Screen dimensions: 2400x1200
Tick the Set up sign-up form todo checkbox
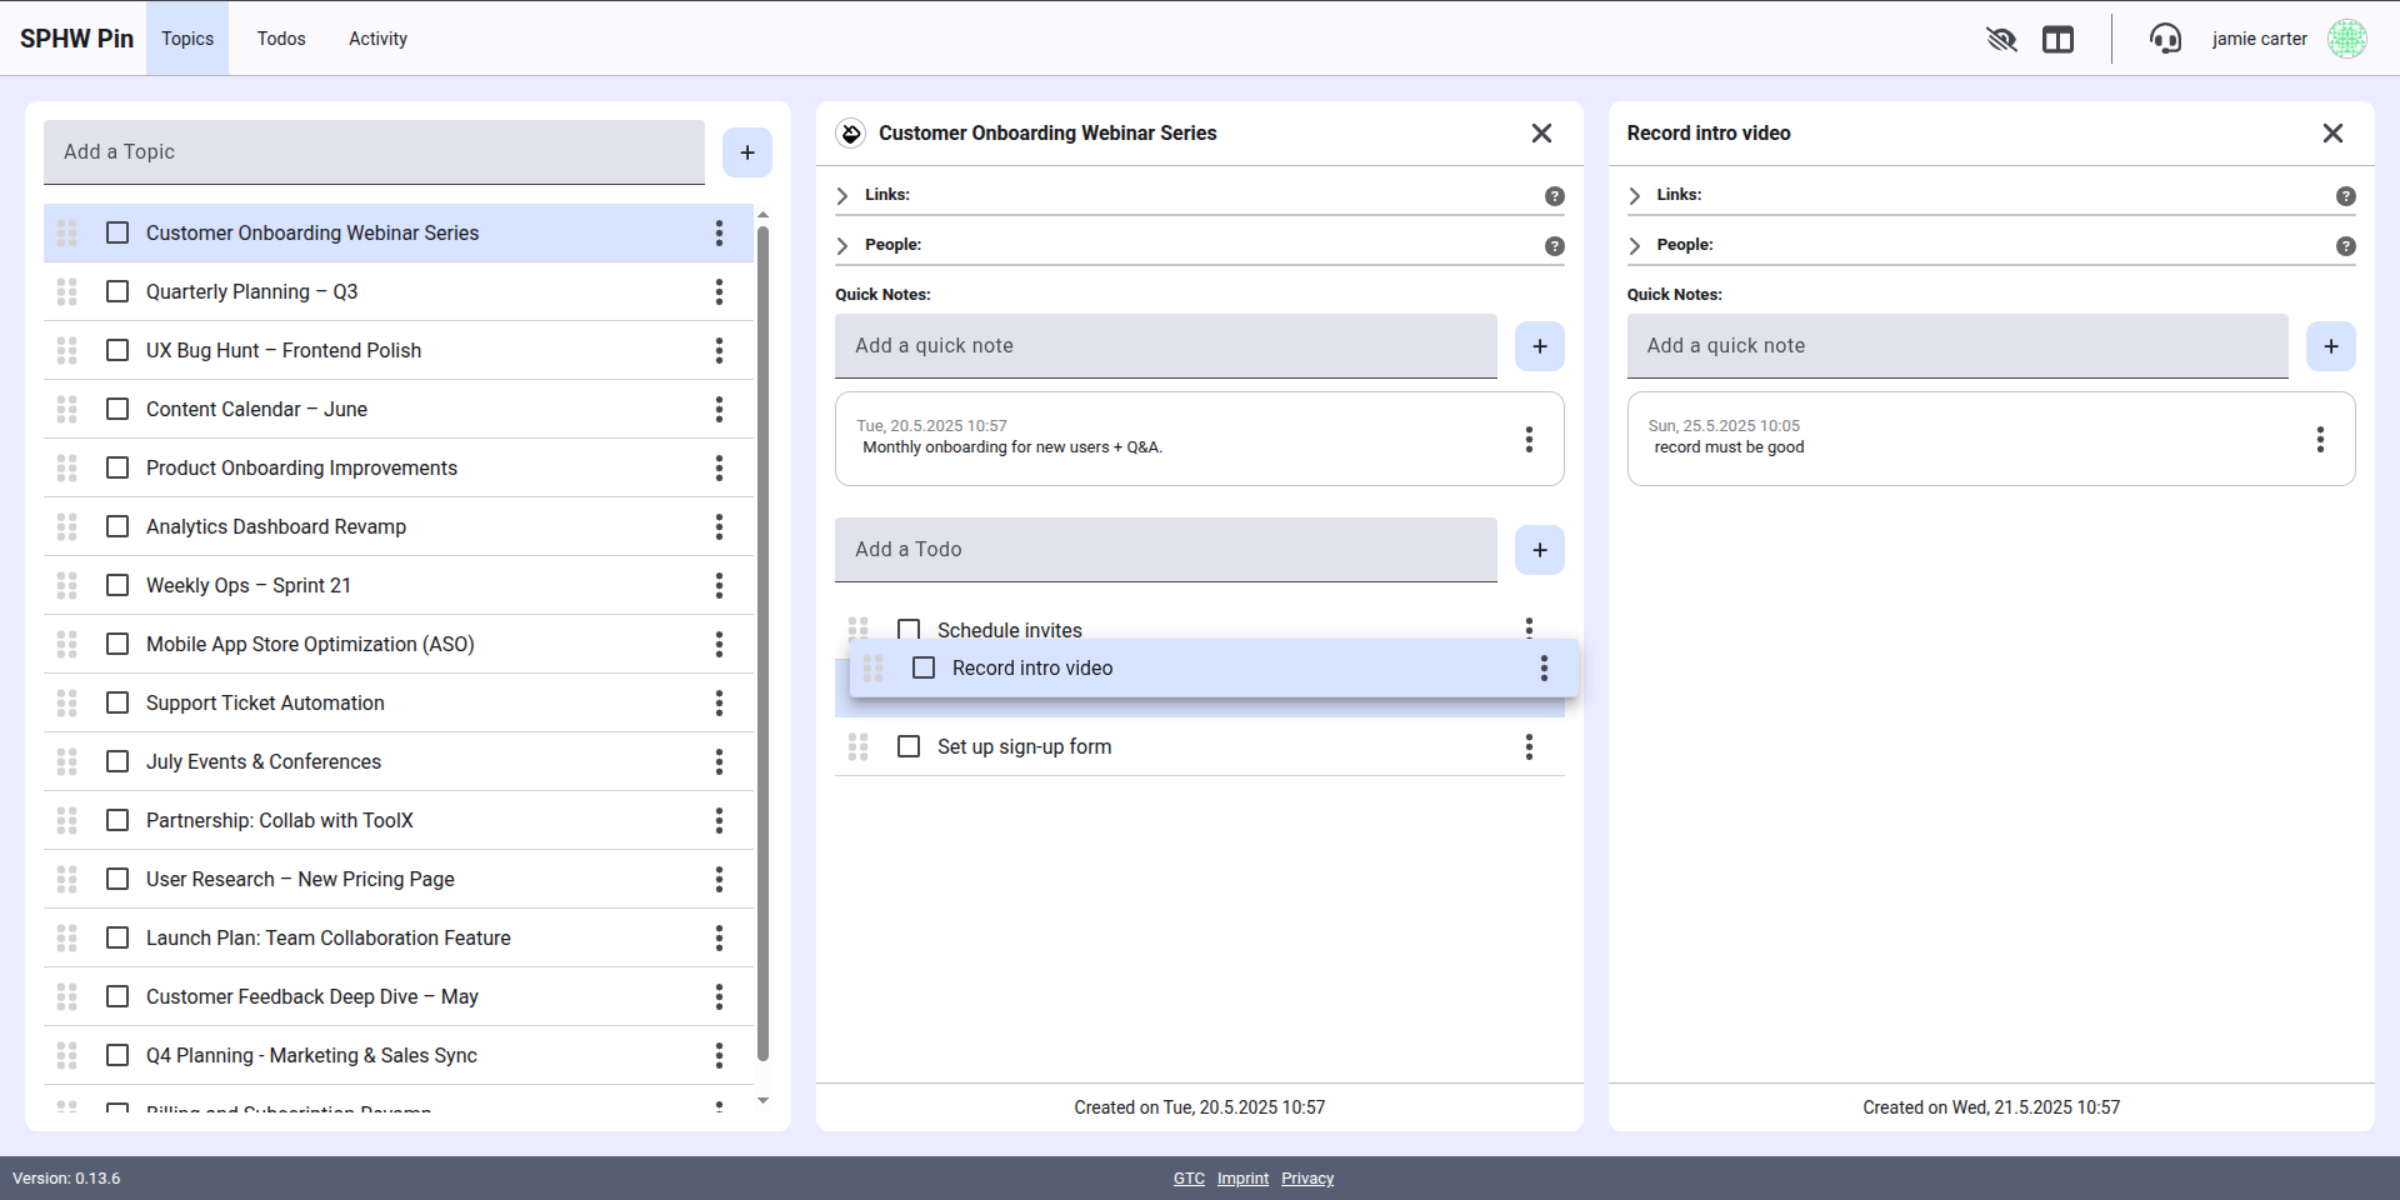[x=909, y=747]
